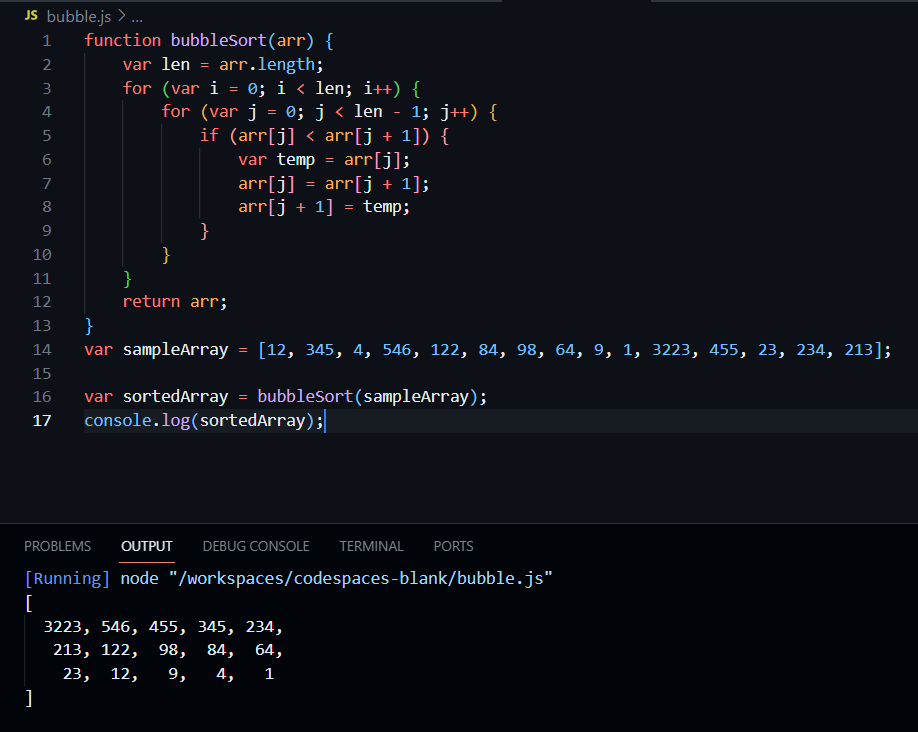Screen dimensions: 918x732
Task: Switch to the TERMINAL tab
Action: (371, 546)
